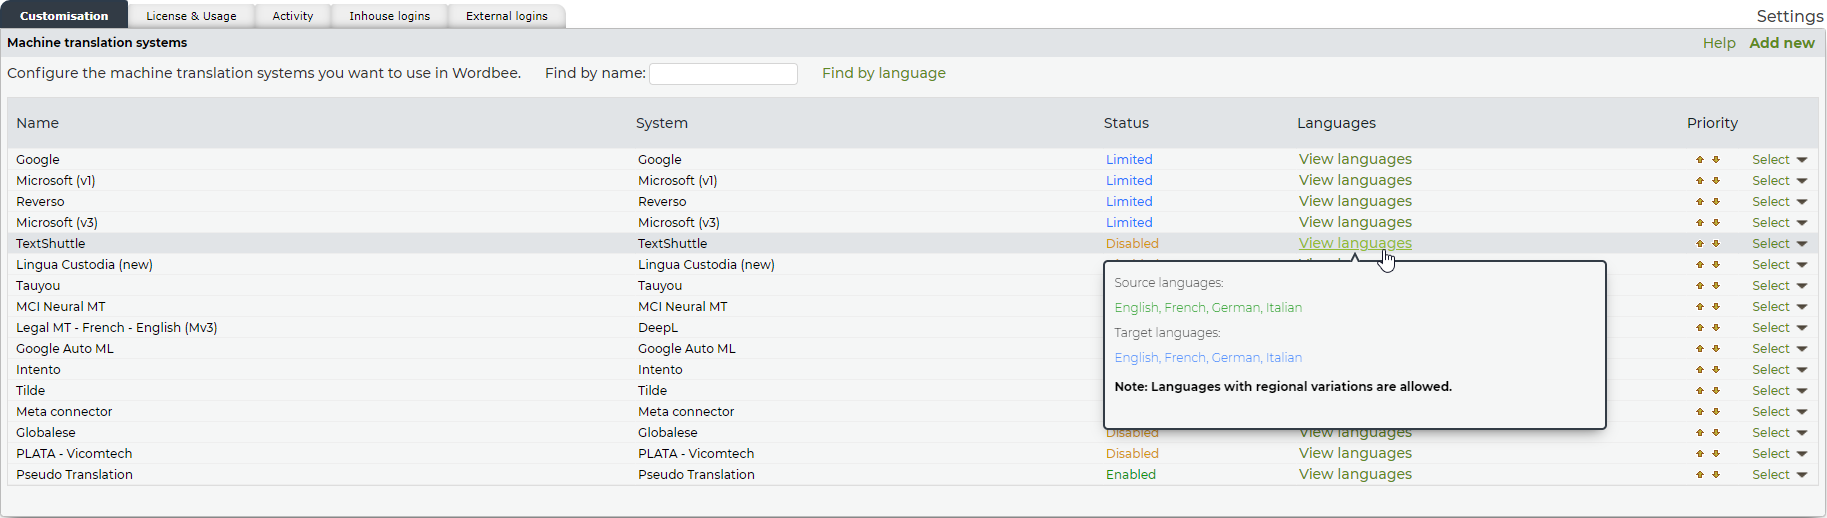Raise priority of Pseudo Translation

1699,475
